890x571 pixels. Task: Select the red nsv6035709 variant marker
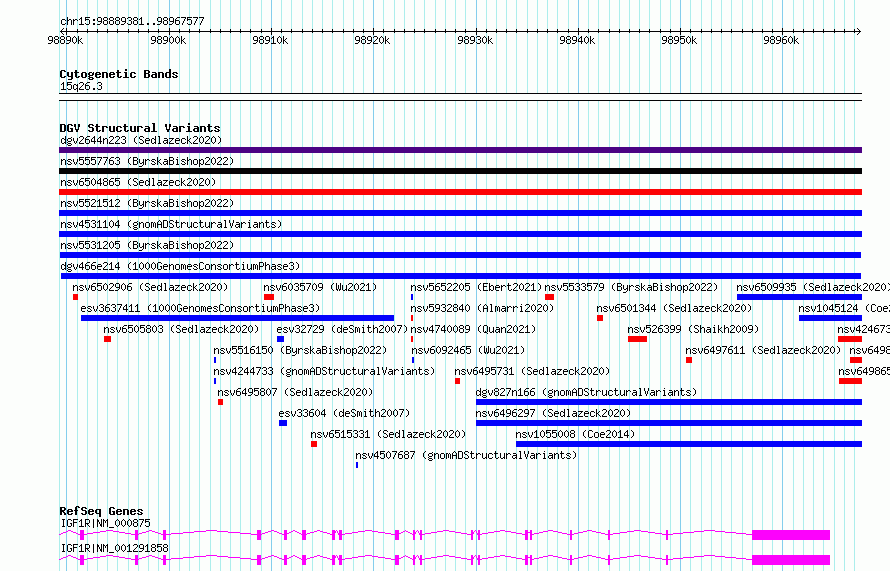tap(269, 297)
